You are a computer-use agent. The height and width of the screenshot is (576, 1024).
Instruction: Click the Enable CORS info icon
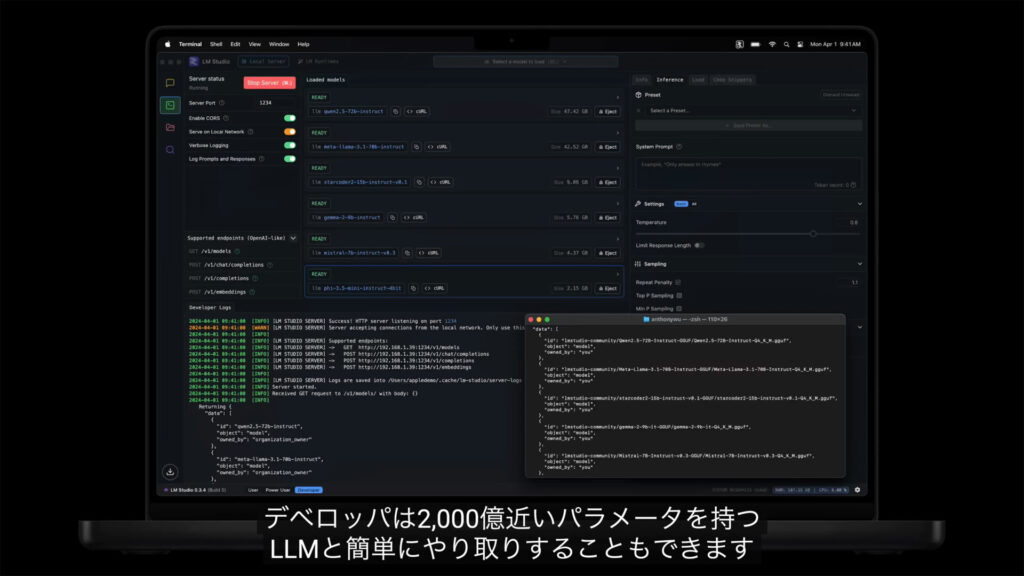coord(226,118)
